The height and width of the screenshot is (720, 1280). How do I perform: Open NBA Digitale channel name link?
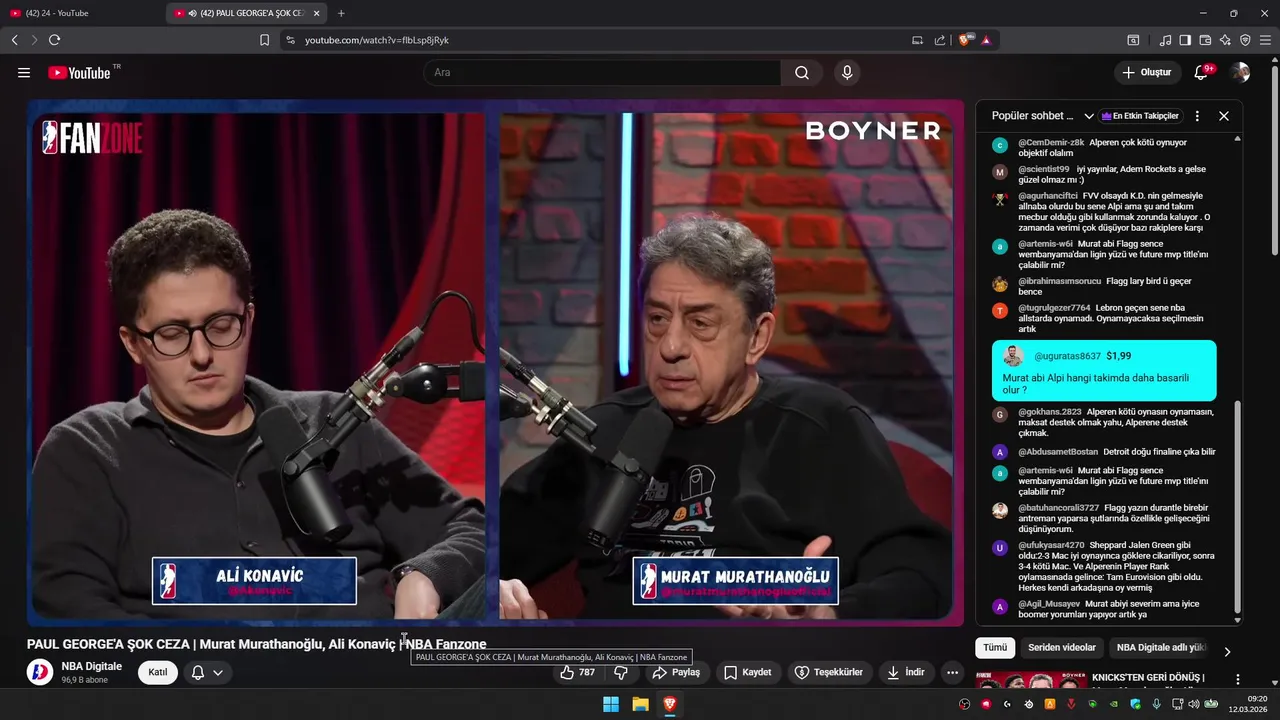click(92, 666)
